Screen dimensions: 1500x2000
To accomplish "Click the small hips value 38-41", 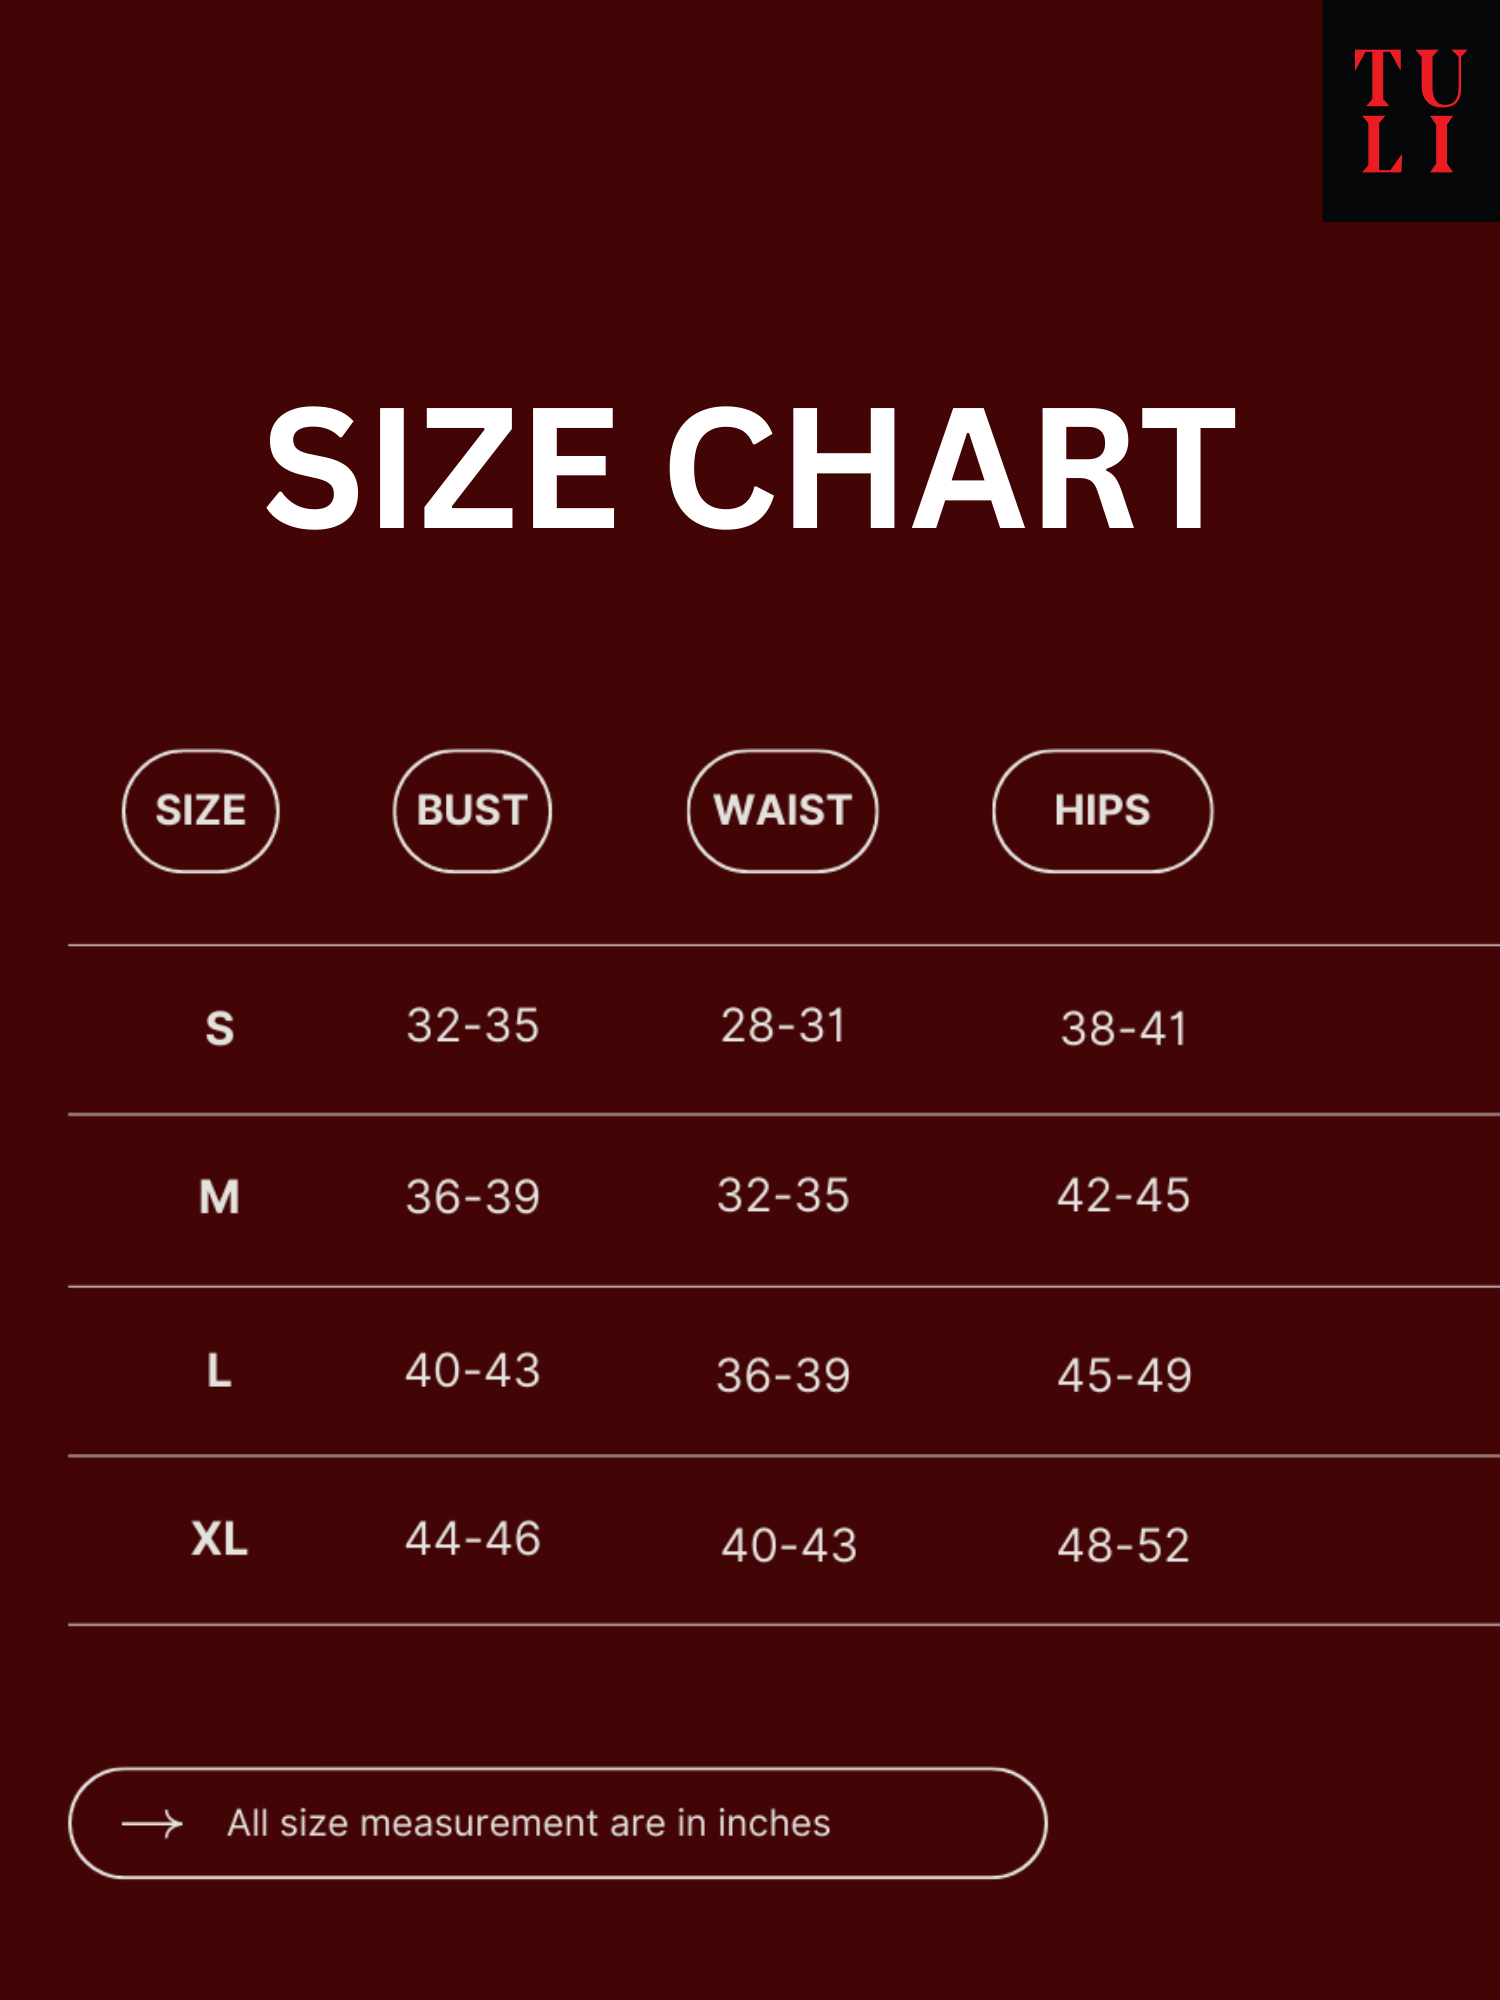I will click(1124, 1029).
